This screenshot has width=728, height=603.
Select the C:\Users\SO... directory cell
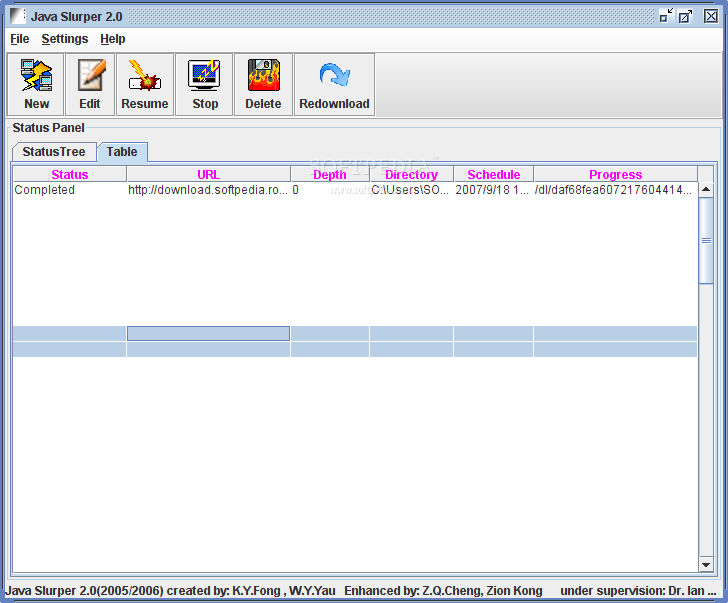coord(411,190)
